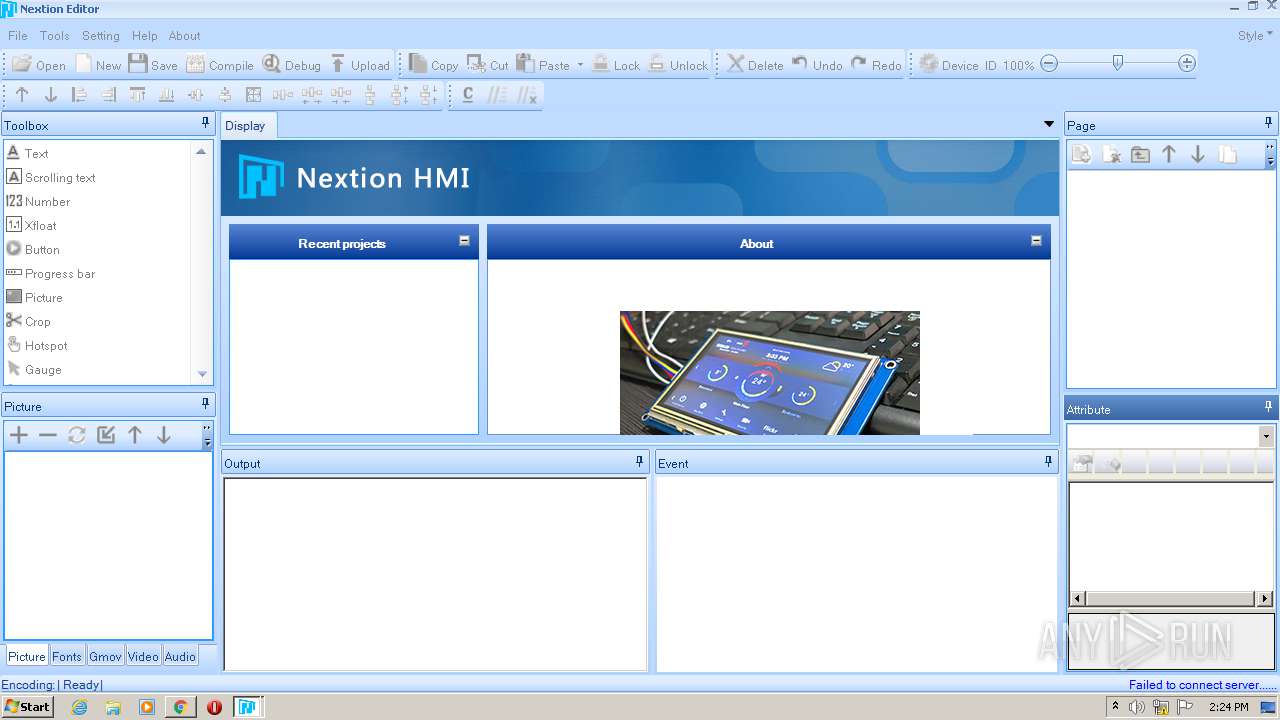Open the File menu

(x=18, y=35)
